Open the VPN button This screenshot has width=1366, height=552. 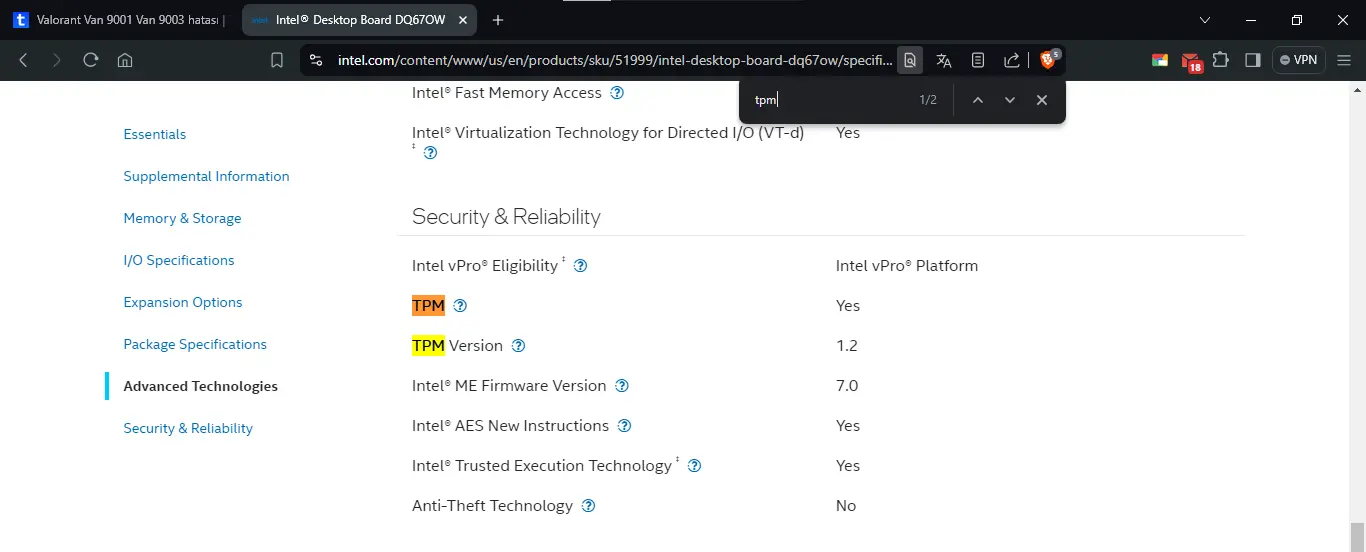pos(1298,60)
